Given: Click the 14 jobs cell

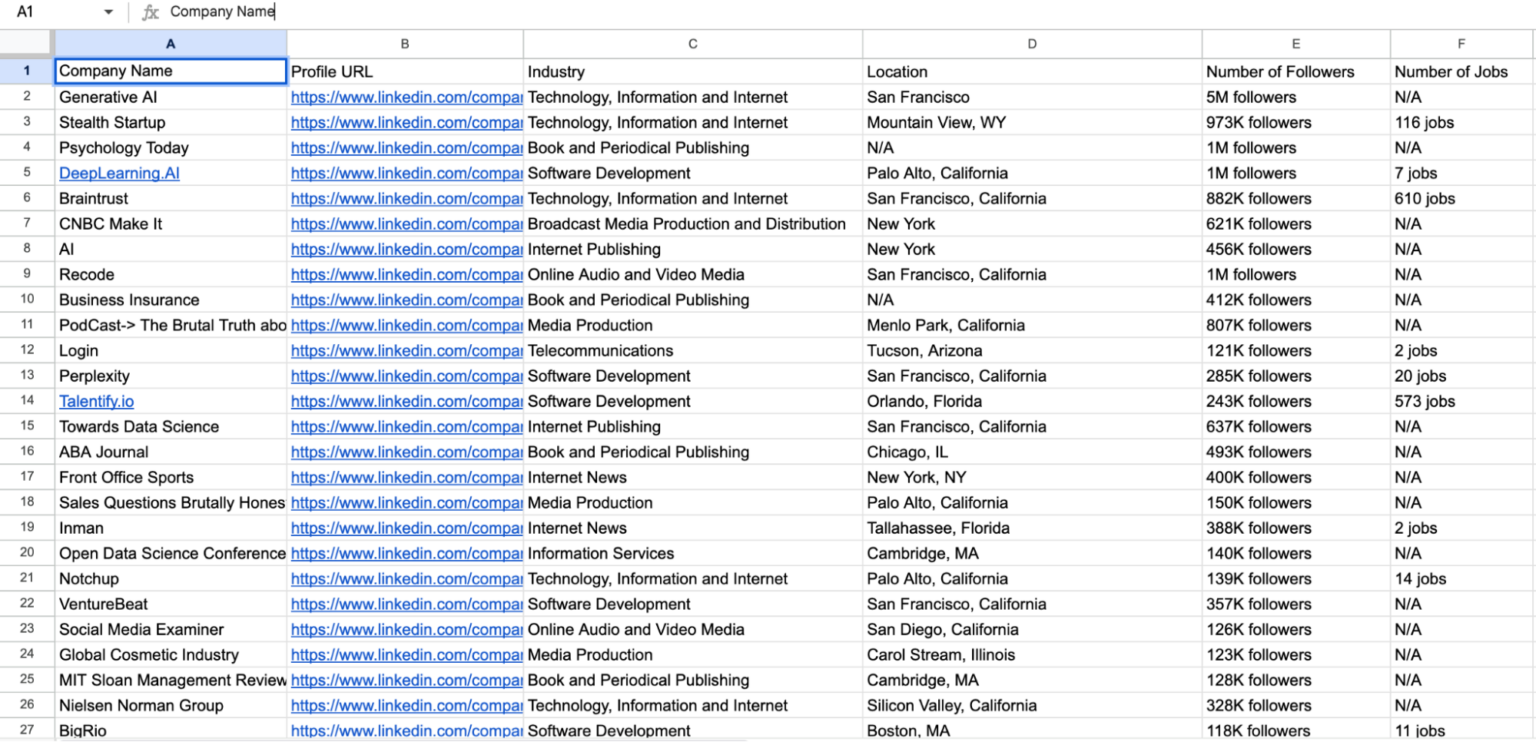Looking at the screenshot, I should tap(1462, 578).
